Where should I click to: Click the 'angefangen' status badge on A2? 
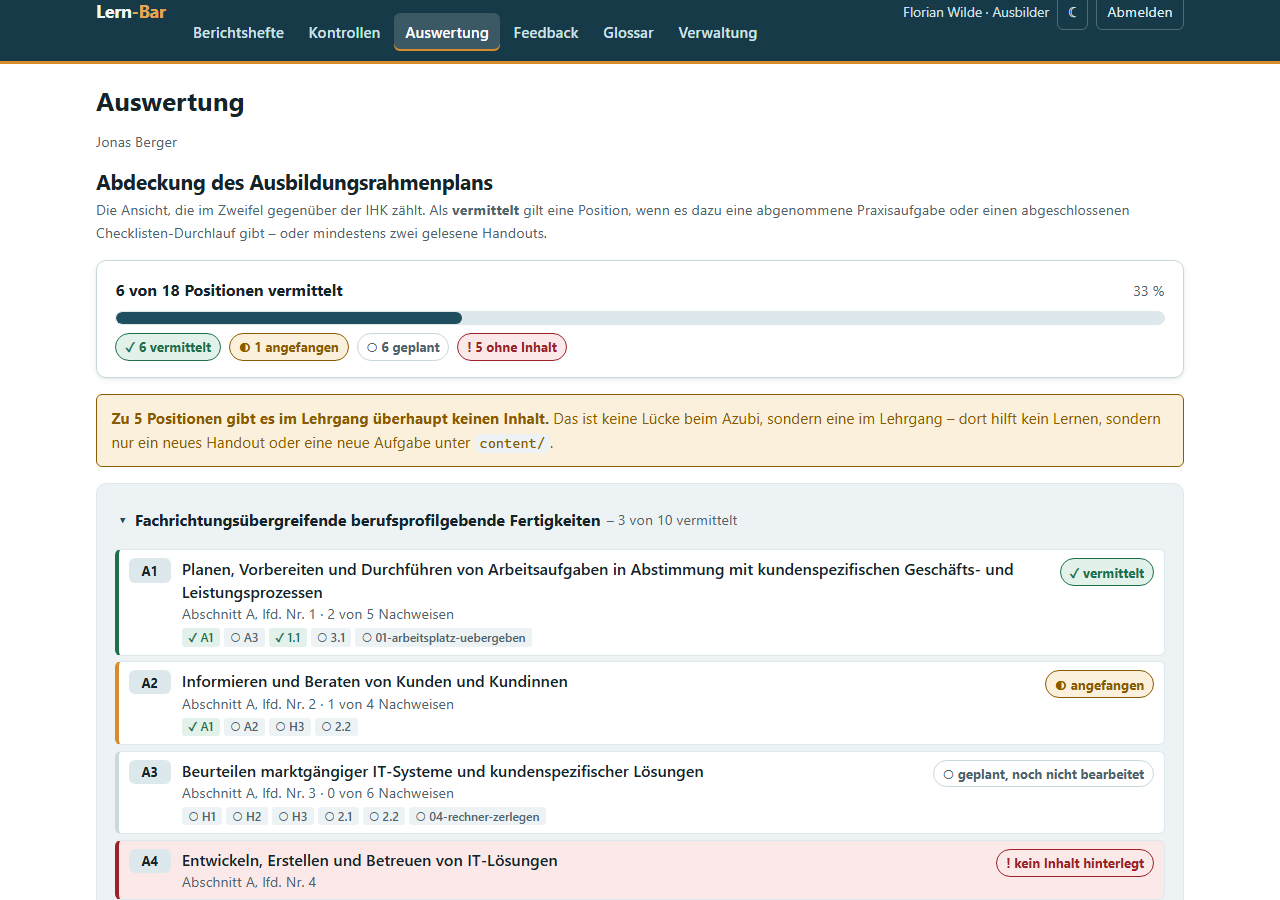point(1099,685)
